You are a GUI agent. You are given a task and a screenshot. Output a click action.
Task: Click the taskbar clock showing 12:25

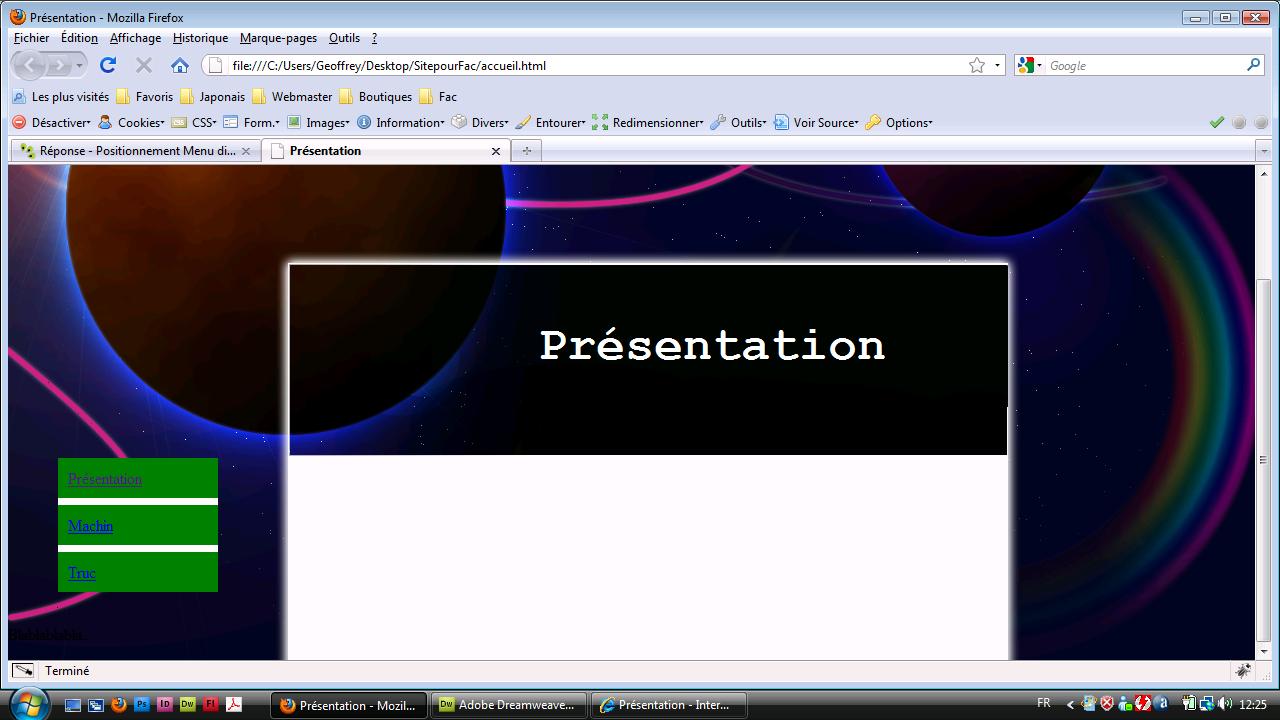pos(1252,704)
